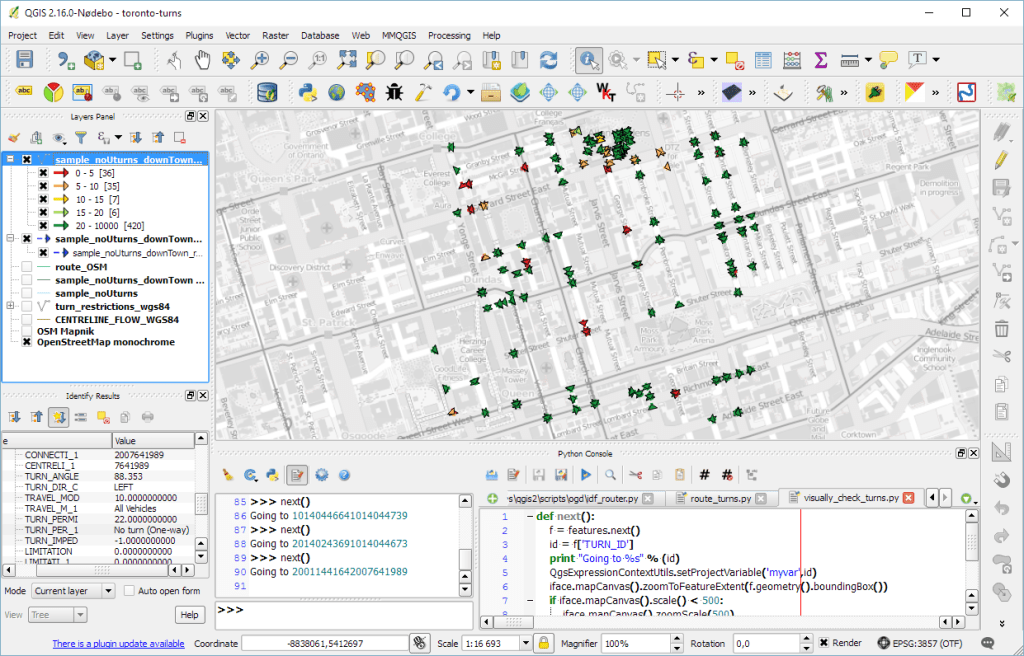Open the Python Console search icon
Image resolution: width=1024 pixels, height=656 pixels.
pos(608,474)
